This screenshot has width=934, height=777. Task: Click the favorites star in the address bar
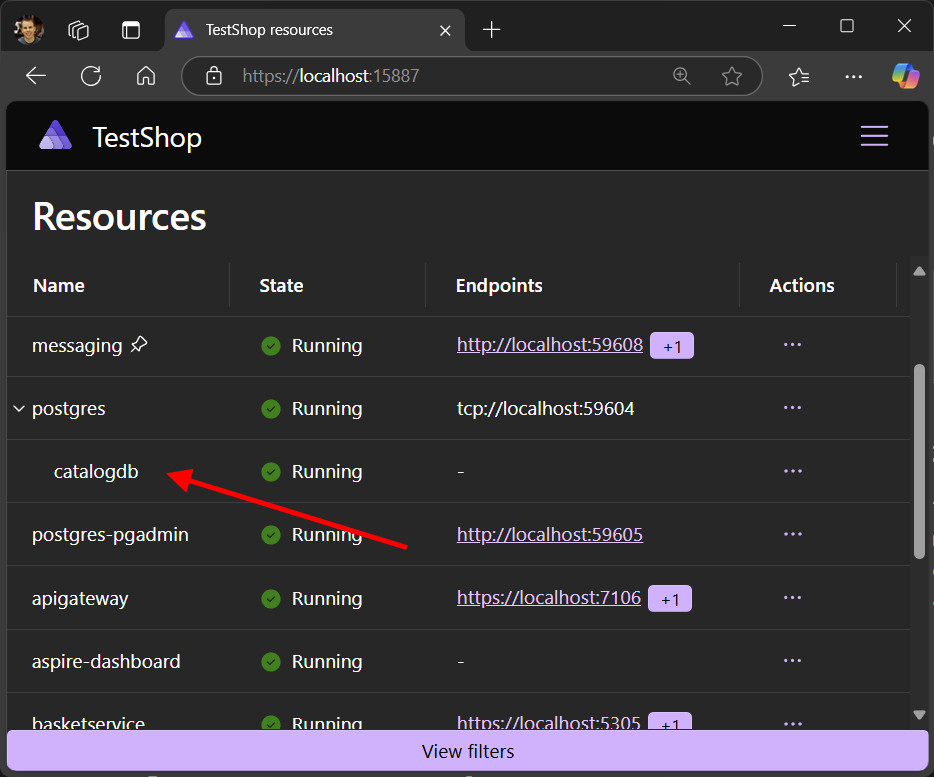click(732, 75)
